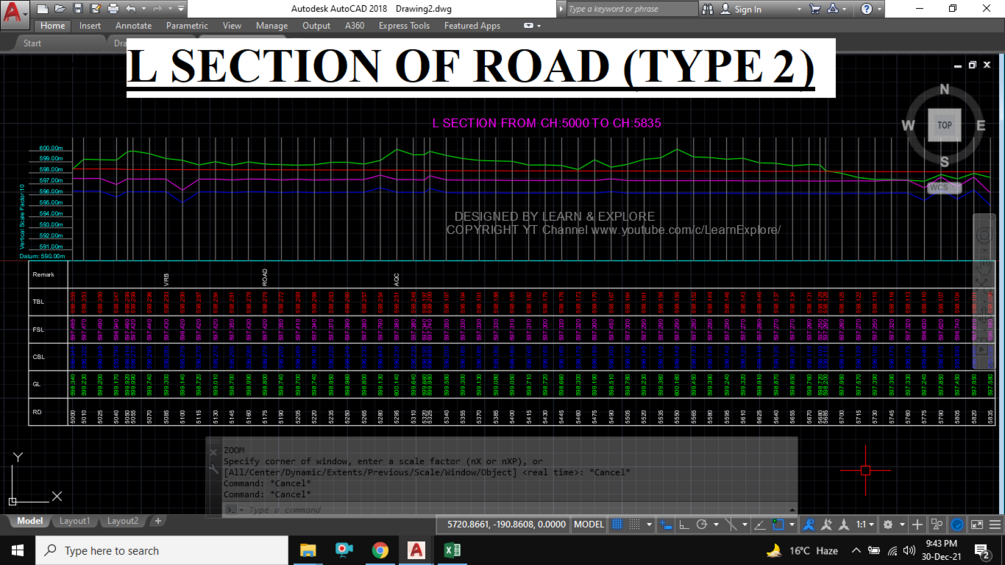Toggle 2D object snap in status bar

777,524
